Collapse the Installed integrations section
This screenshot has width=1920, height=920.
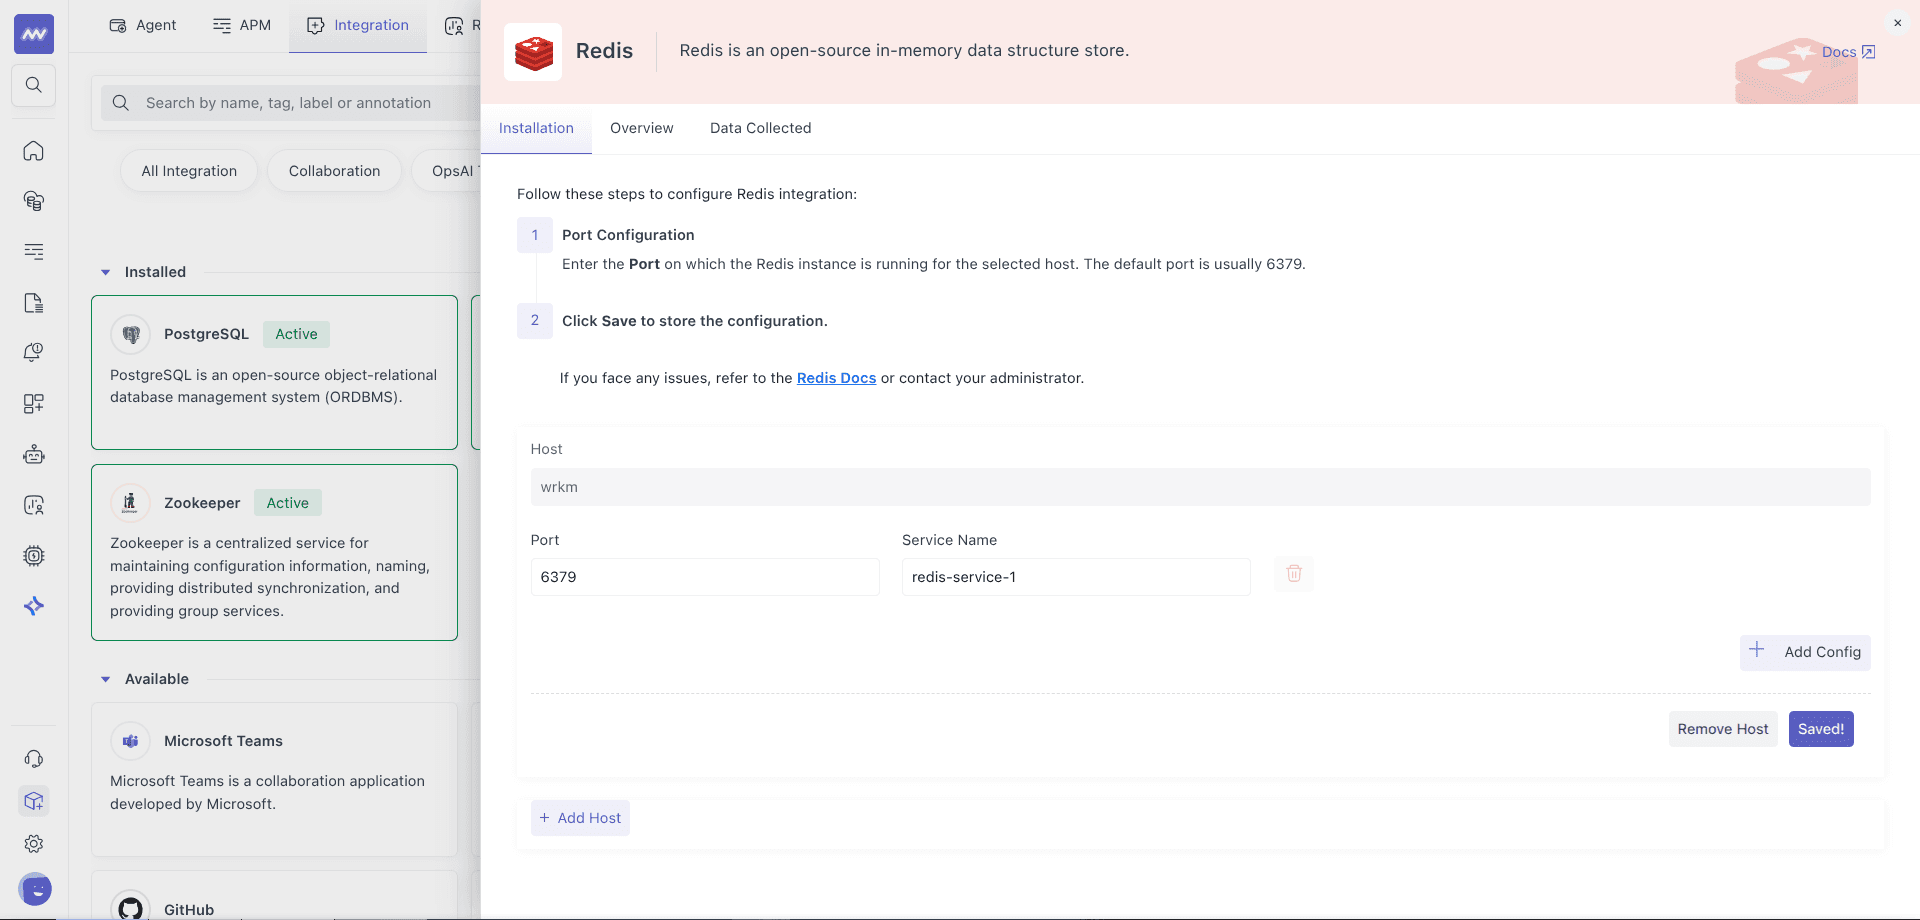tap(107, 272)
